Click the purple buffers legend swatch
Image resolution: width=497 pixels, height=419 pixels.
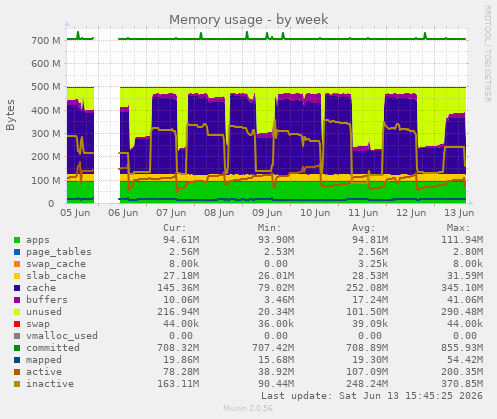tap(17, 300)
